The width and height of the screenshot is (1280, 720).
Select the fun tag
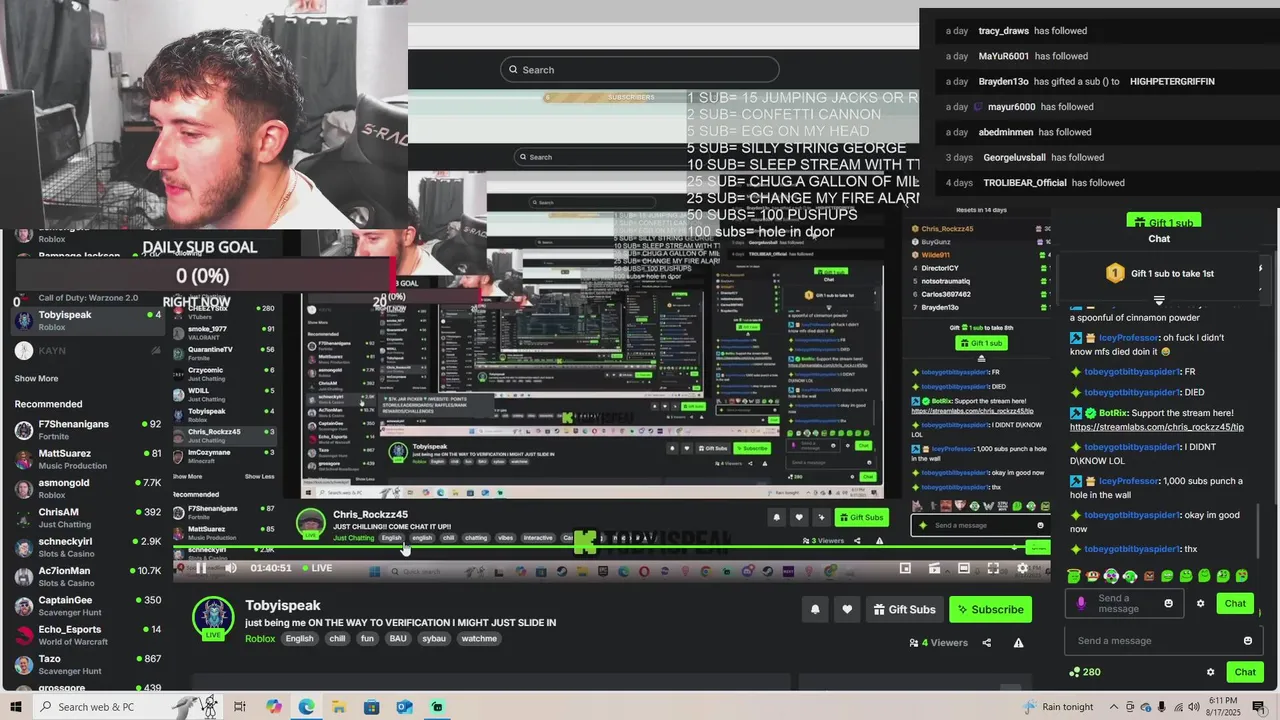(367, 638)
